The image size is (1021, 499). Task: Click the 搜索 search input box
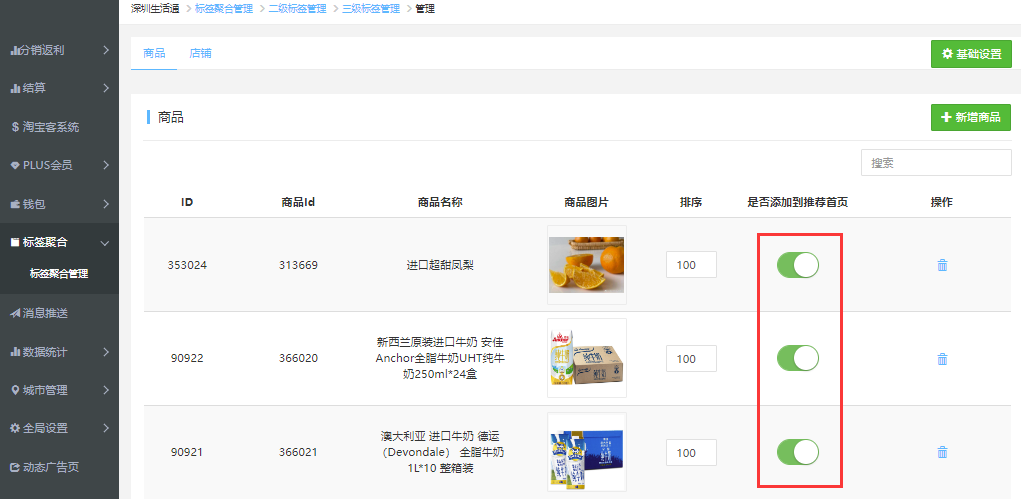pos(935,162)
